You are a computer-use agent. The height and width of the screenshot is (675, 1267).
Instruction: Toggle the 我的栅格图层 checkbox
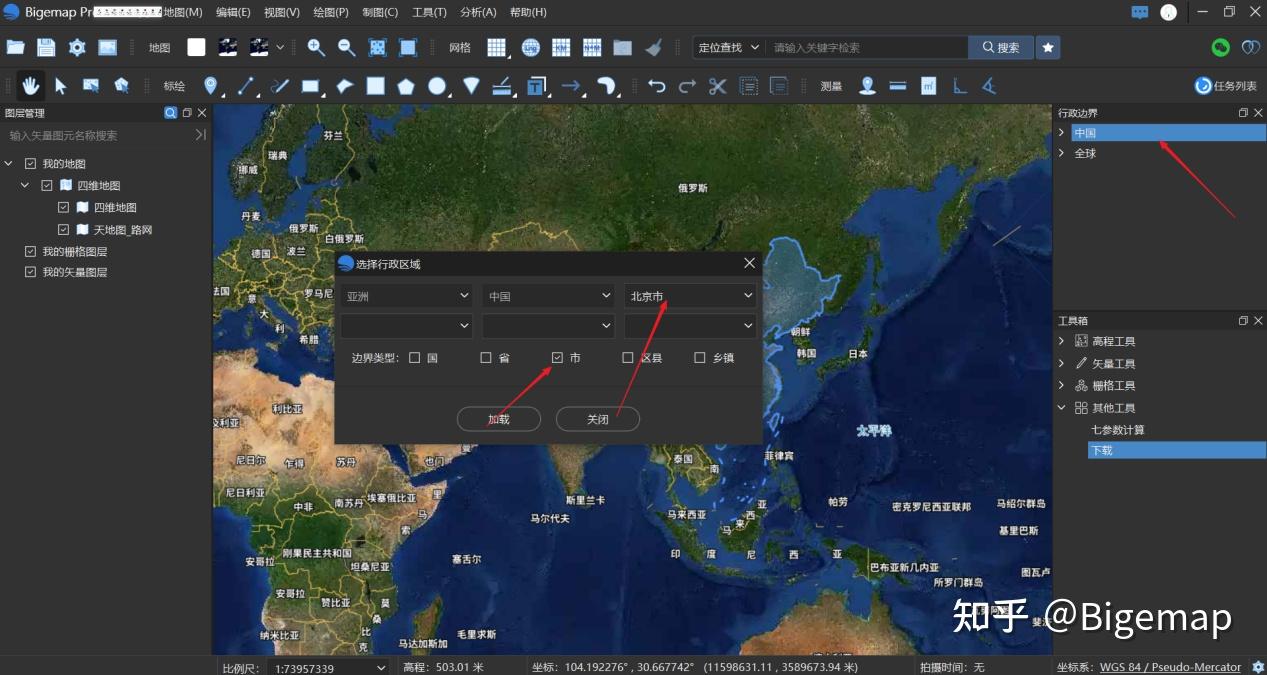[x=30, y=252]
